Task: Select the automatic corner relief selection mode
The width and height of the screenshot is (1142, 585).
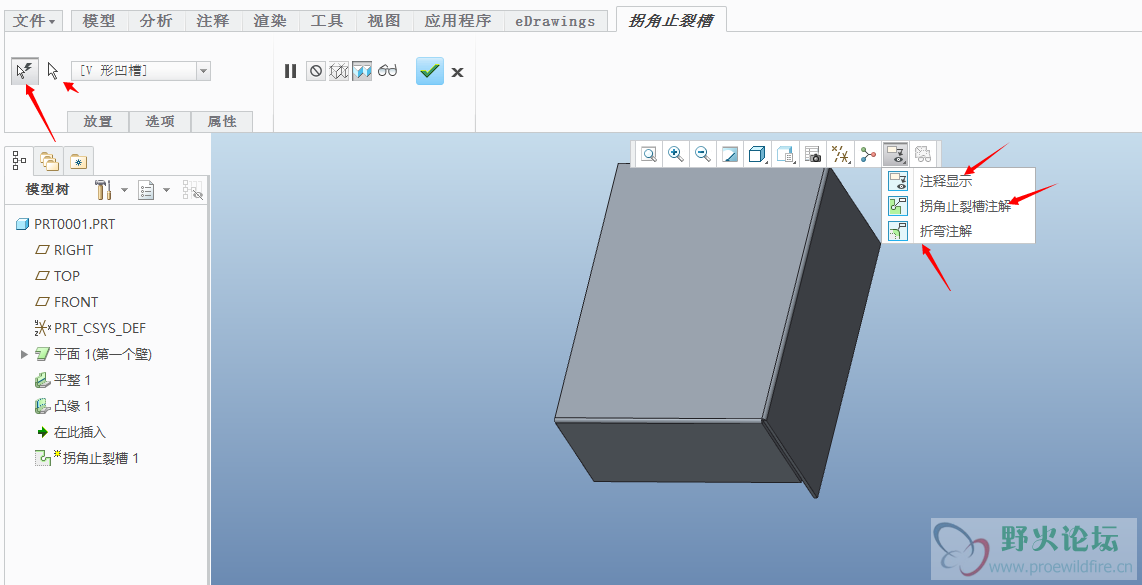Action: coord(25,71)
